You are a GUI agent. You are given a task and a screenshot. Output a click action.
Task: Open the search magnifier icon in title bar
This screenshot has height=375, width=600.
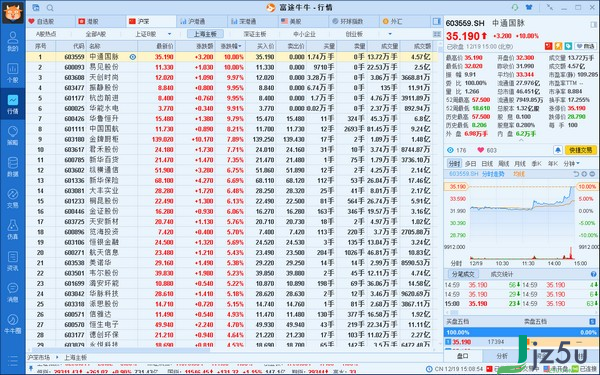click(50, 8)
